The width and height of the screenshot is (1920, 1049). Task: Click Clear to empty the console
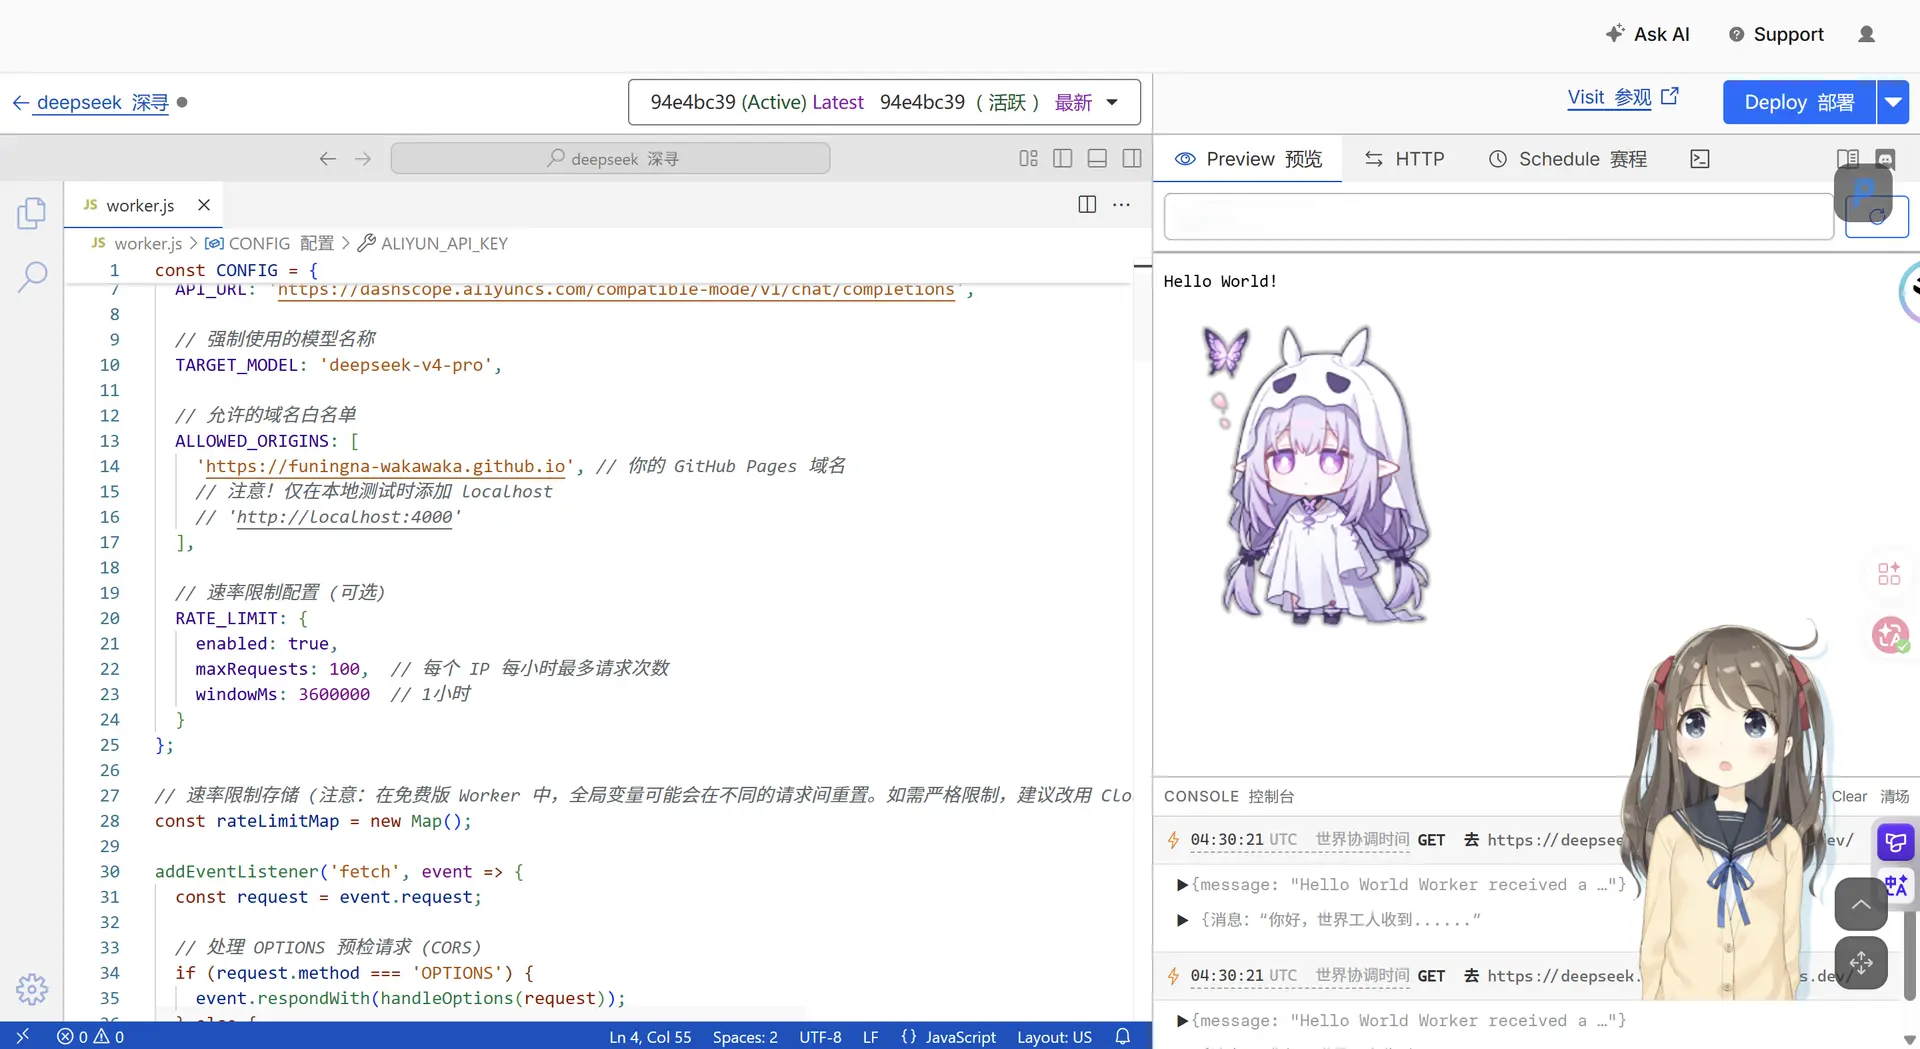[1870, 796]
